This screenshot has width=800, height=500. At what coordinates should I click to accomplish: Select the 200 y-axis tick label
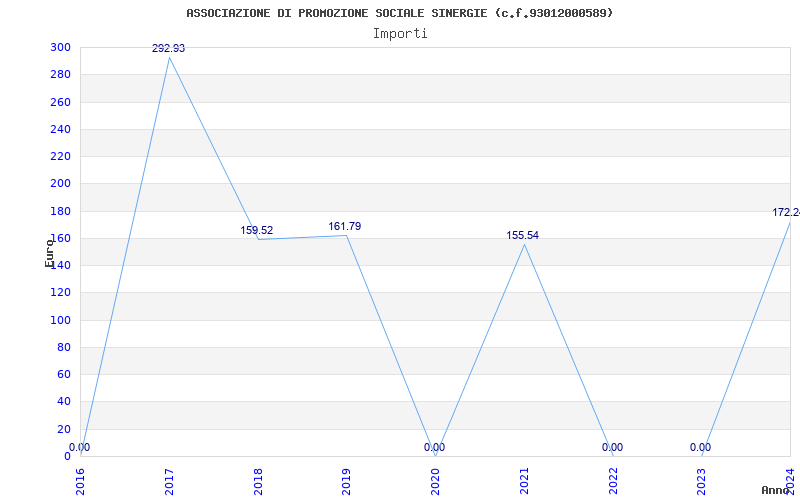point(60,184)
